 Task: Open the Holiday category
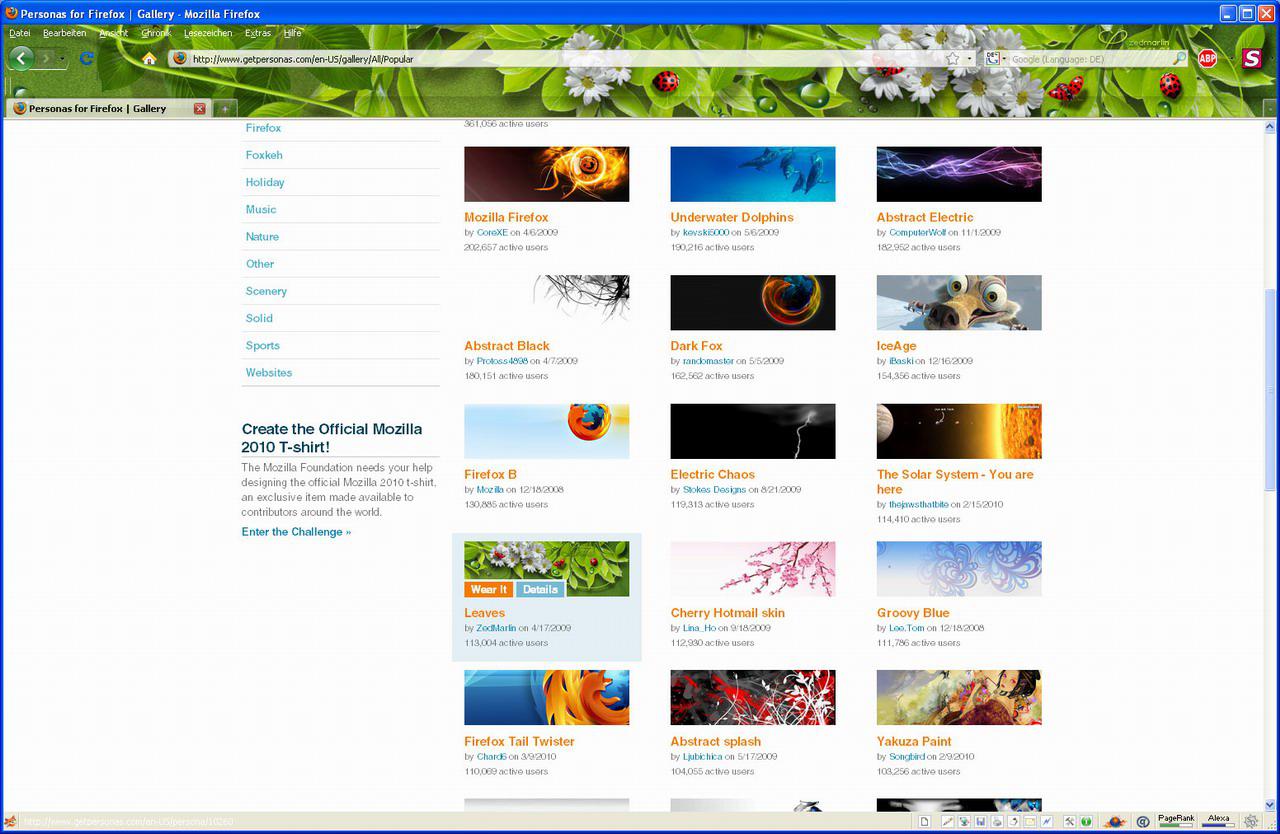(265, 182)
